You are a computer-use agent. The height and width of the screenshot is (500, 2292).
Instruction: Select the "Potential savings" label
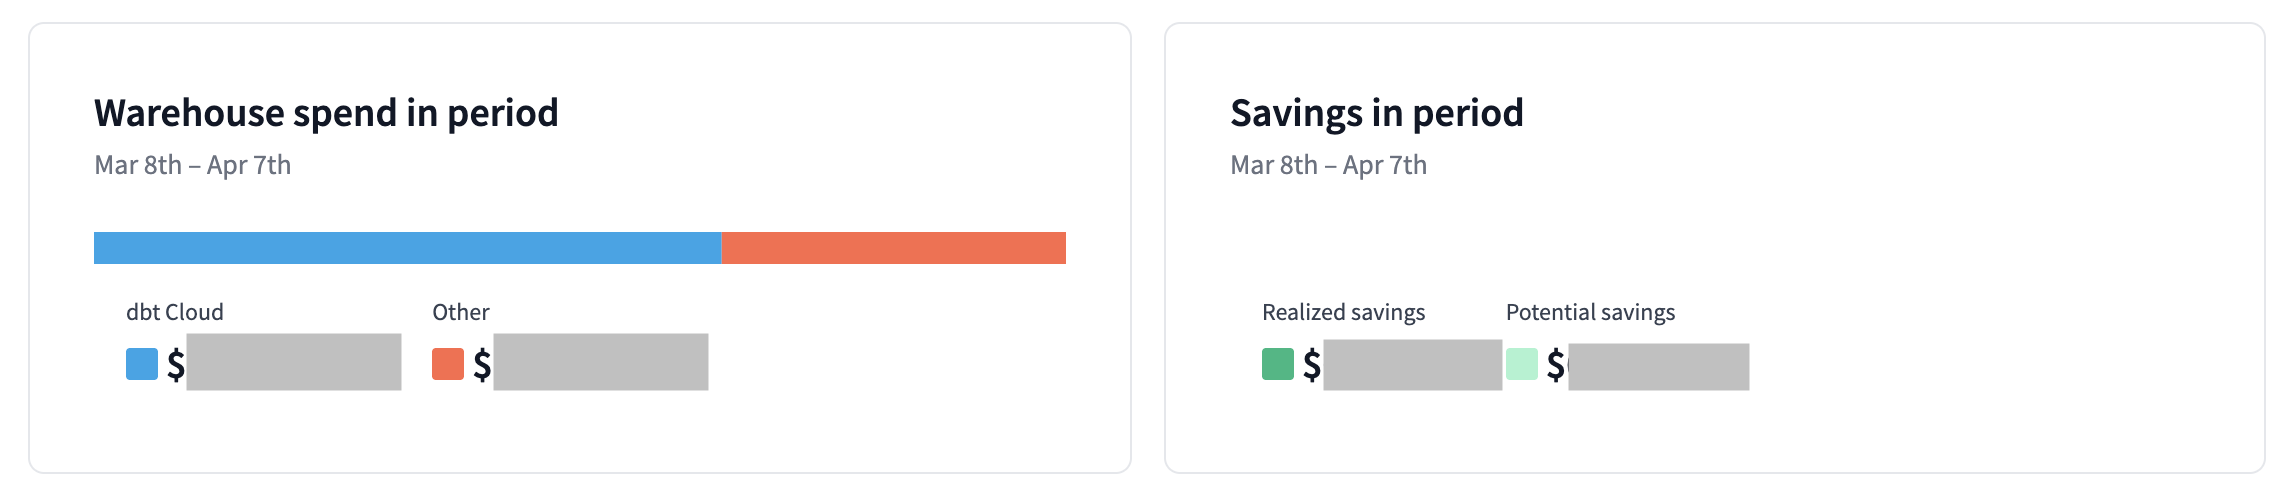coord(1590,312)
